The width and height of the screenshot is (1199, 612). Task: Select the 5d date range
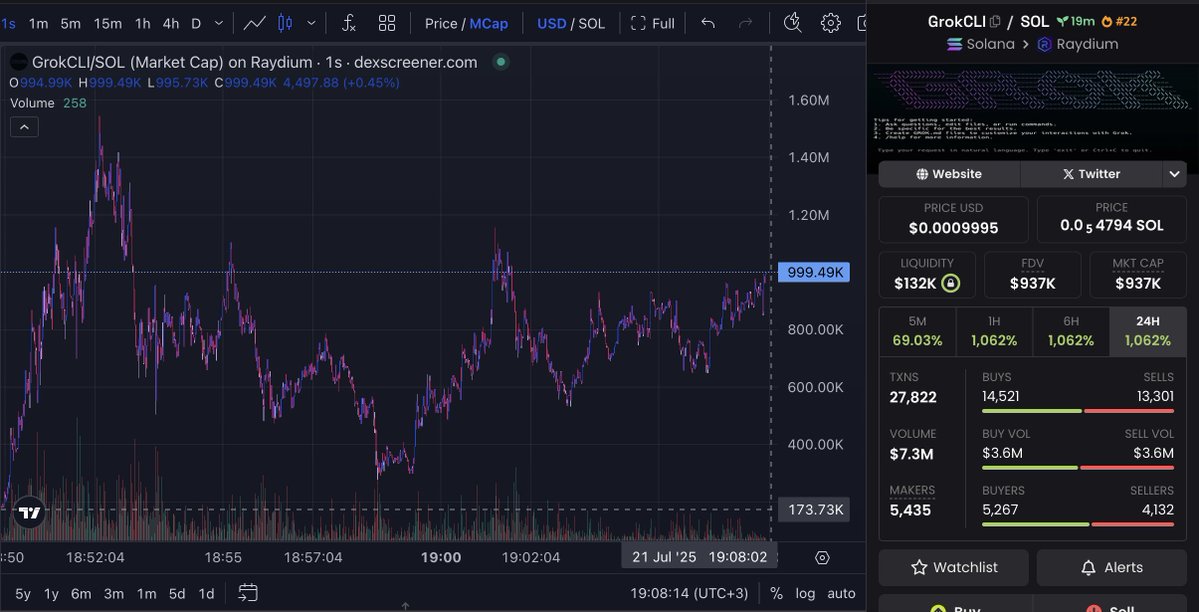(x=177, y=594)
